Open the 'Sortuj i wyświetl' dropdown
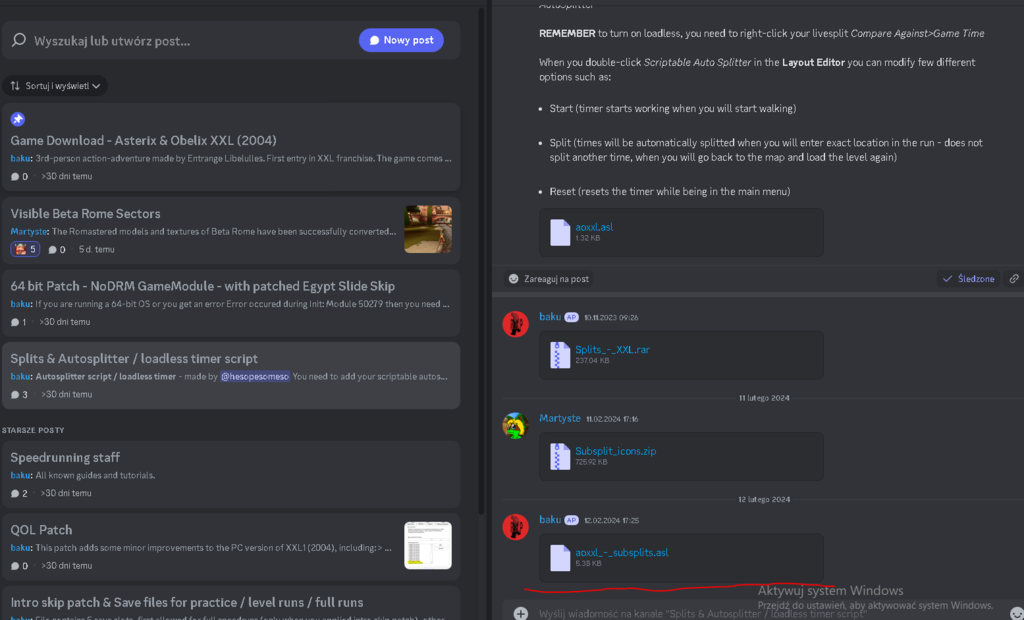This screenshot has height=620, width=1024. (x=55, y=86)
